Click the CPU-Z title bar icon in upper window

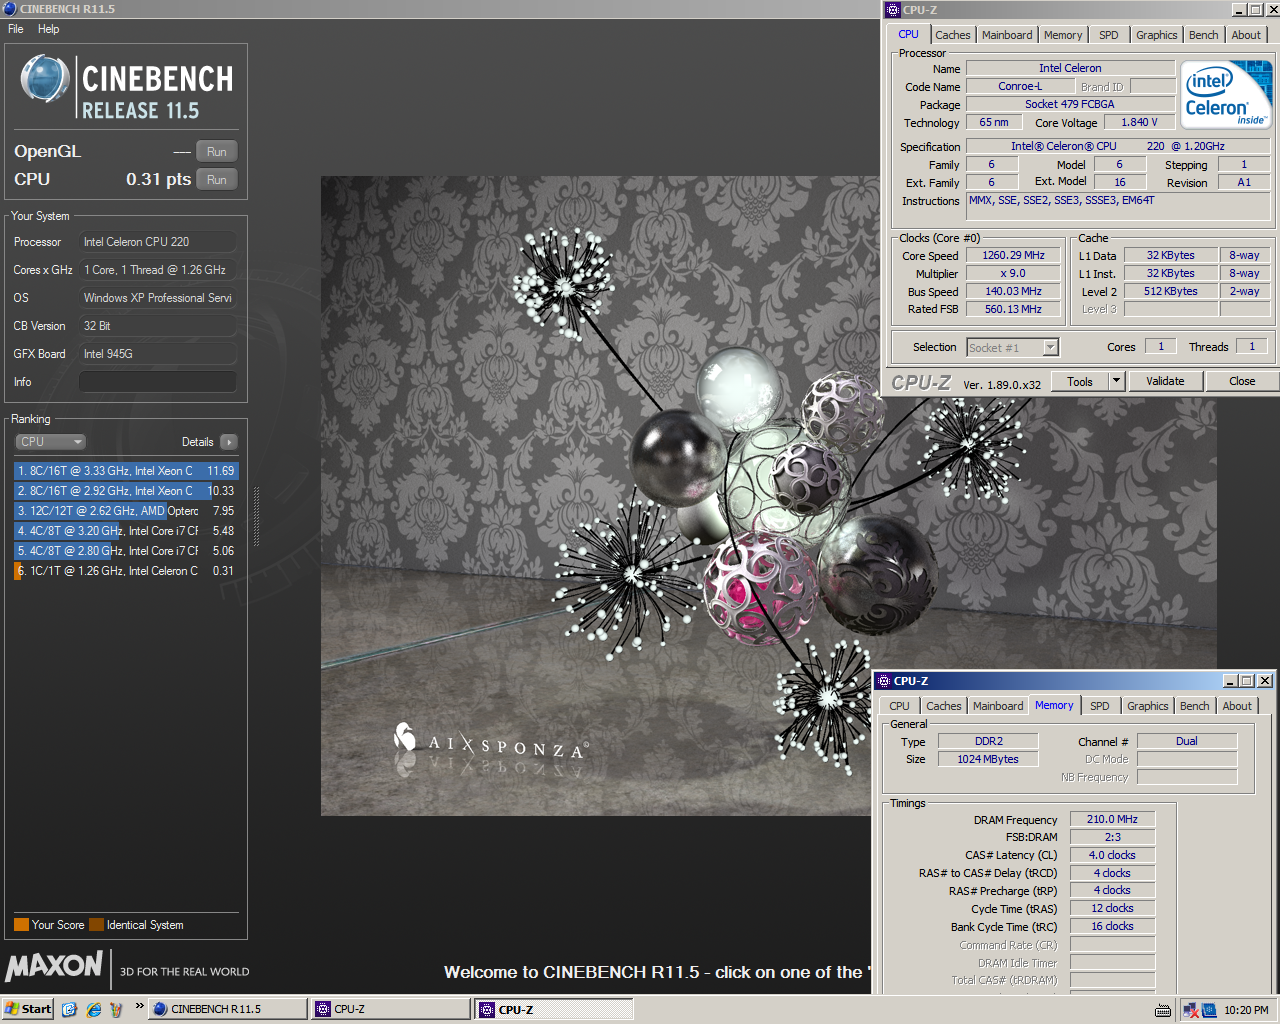pyautogui.click(x=892, y=10)
